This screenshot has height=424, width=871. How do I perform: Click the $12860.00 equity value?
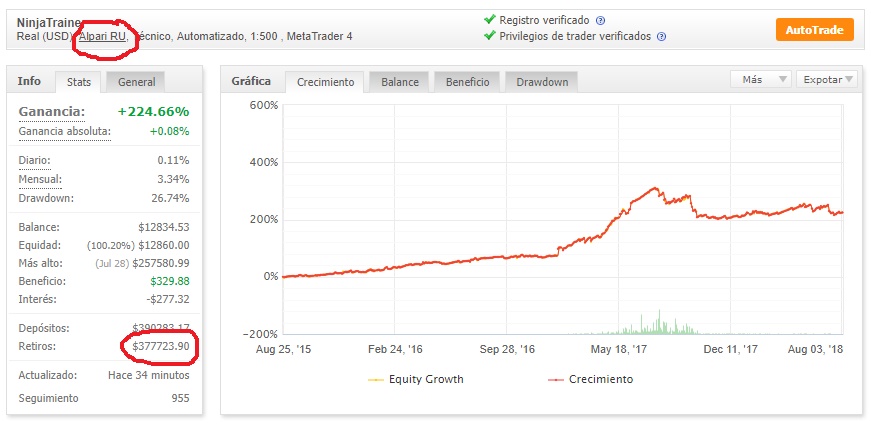point(164,245)
